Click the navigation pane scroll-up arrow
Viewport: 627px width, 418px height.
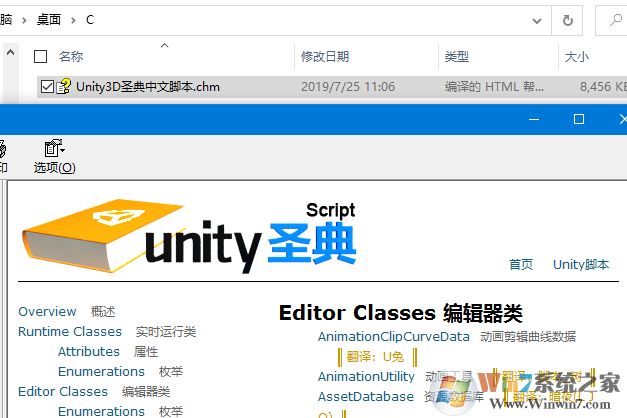point(10,52)
